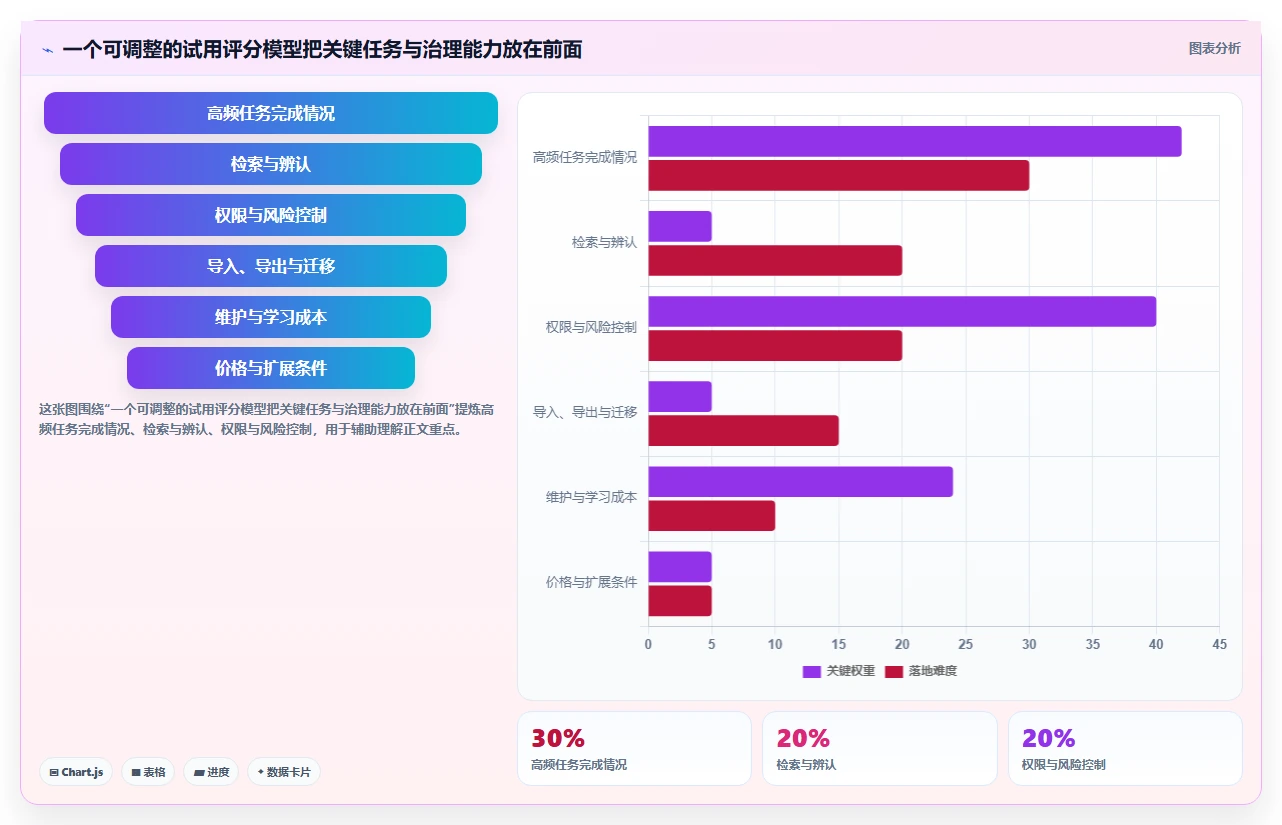Click the red bar for 检索与辨认
This screenshot has height=825, width=1282.
pos(775,260)
